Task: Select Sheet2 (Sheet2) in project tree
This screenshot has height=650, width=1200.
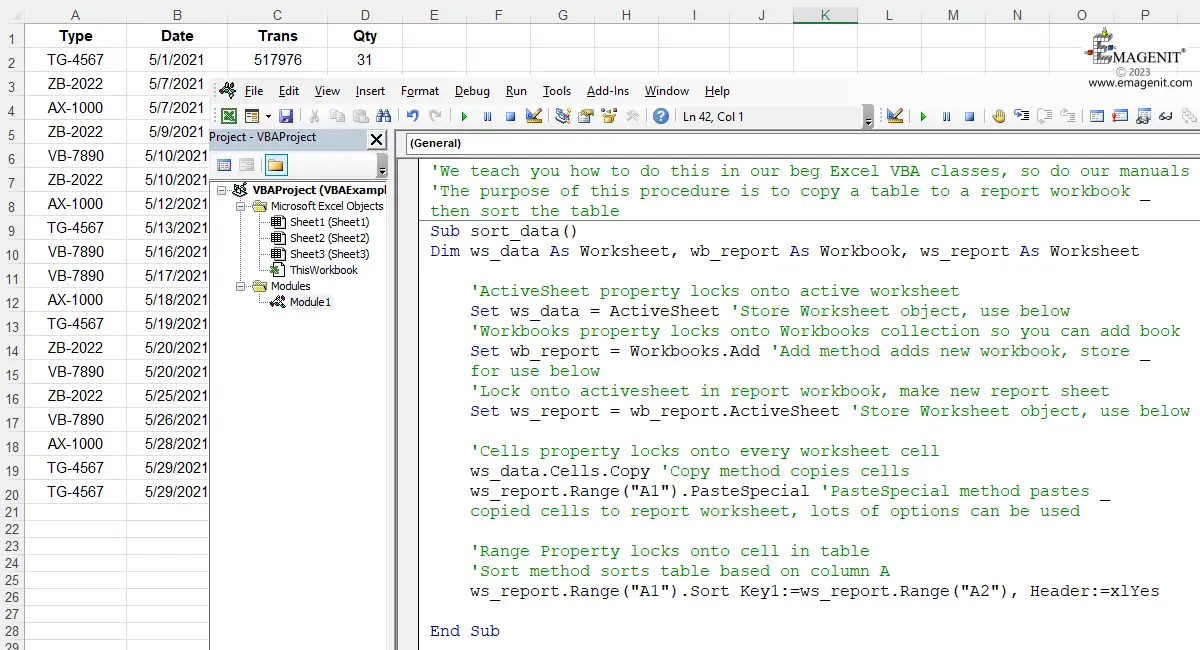Action: coord(328,238)
